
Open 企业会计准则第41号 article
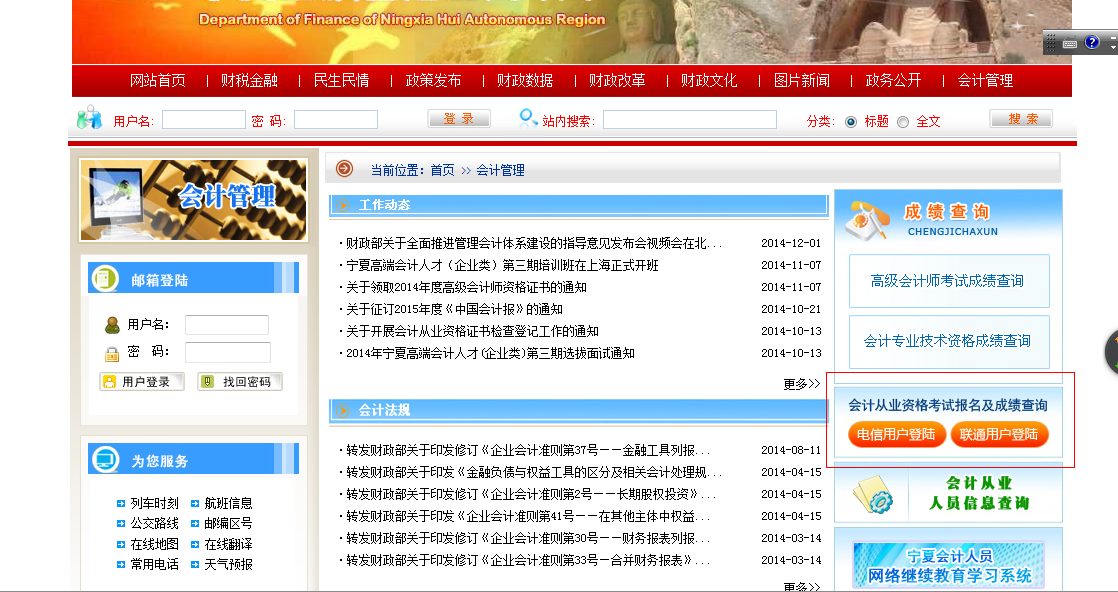pyautogui.click(x=528, y=516)
